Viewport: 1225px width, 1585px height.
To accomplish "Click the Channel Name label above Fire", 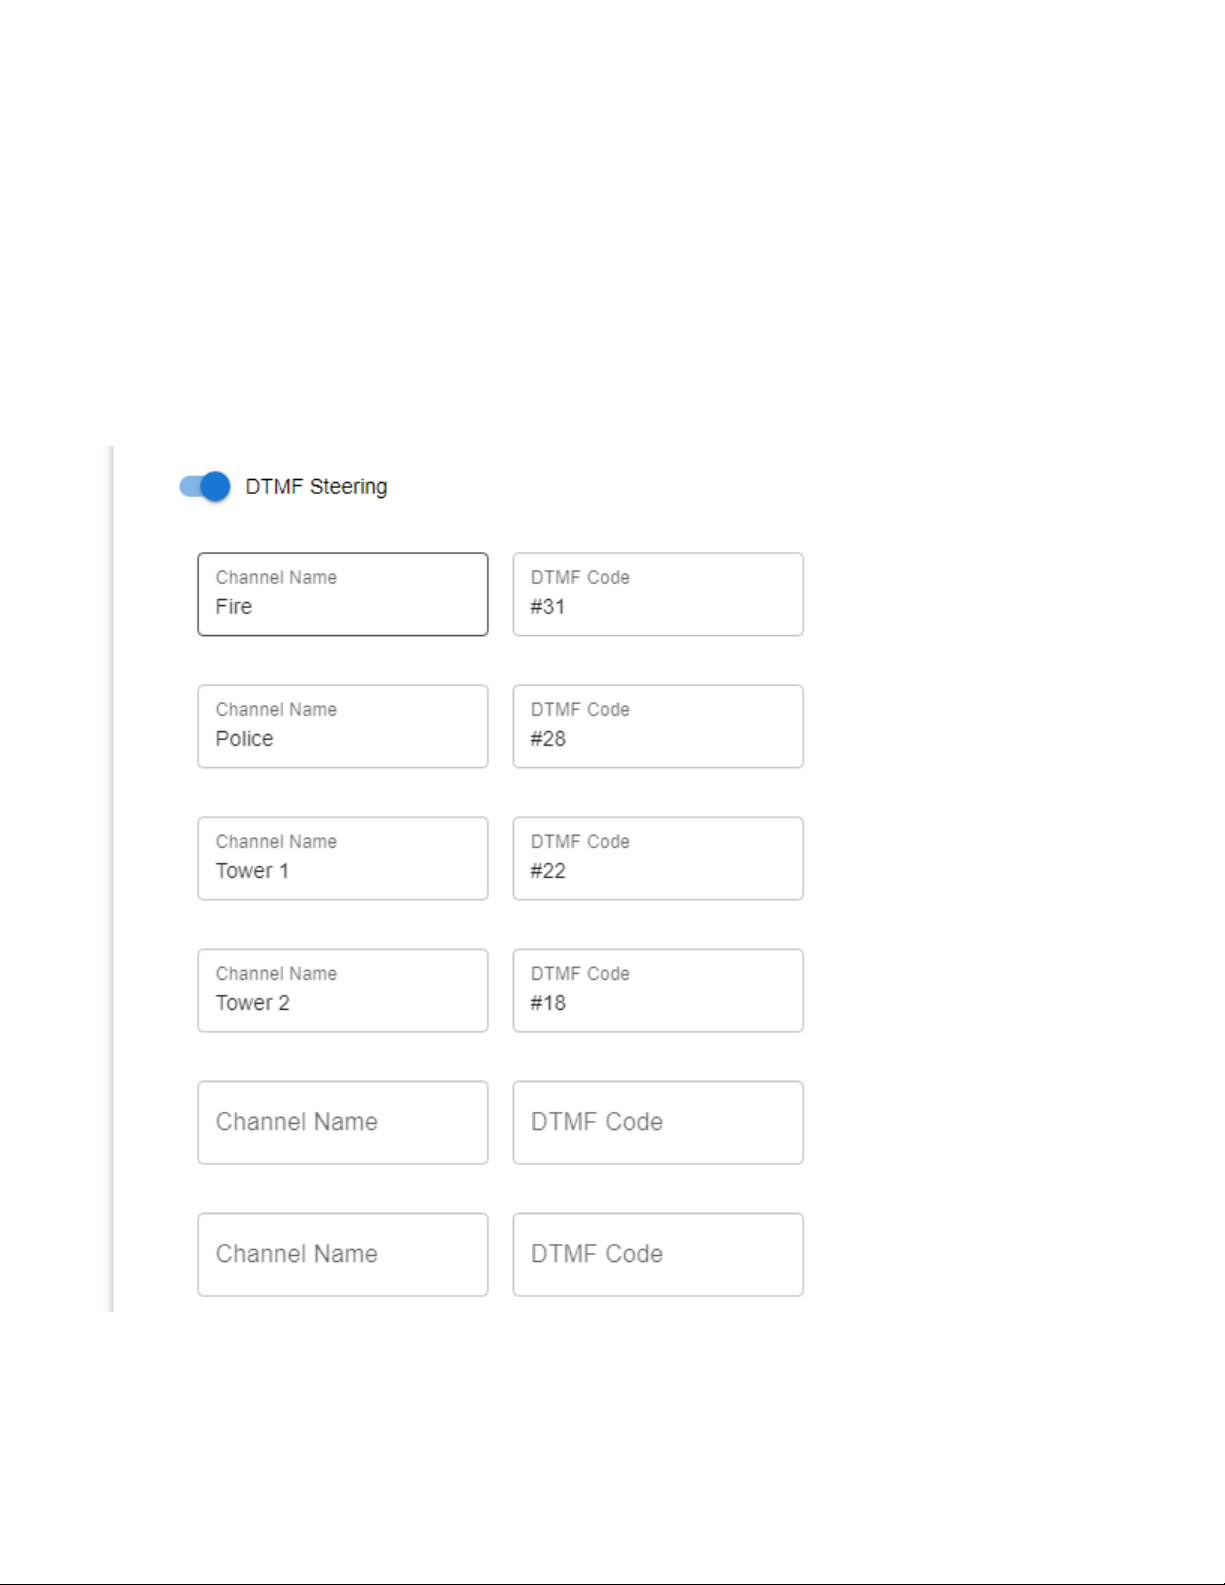I will (x=276, y=577).
